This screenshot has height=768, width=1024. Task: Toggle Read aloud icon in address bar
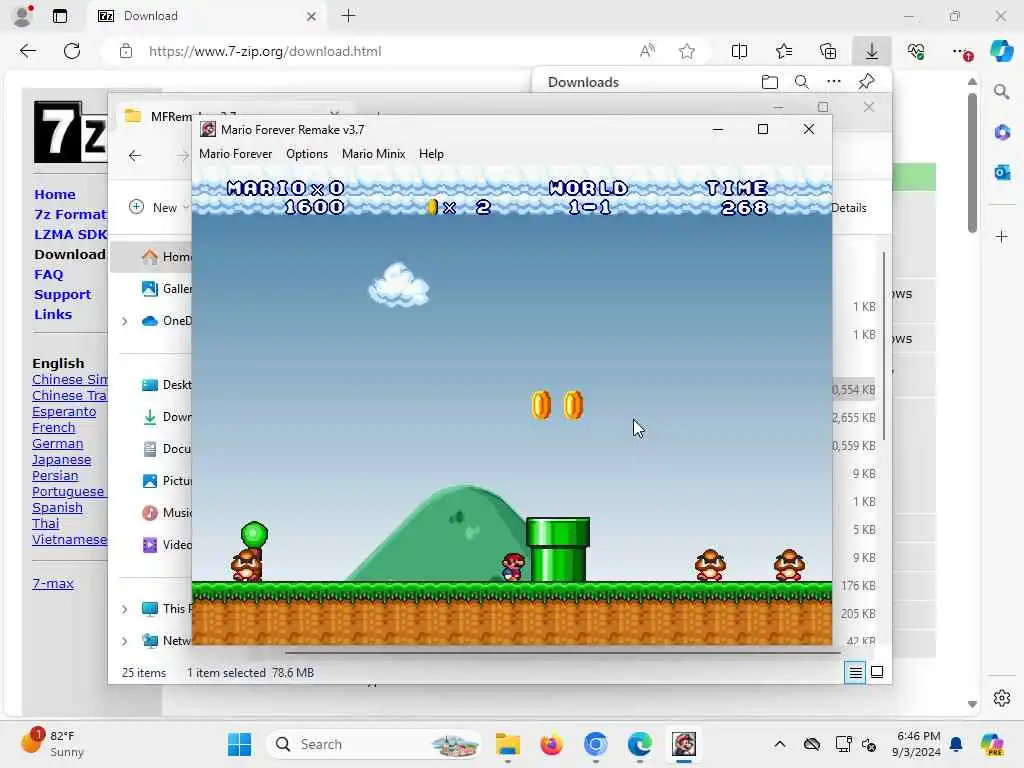(x=647, y=51)
